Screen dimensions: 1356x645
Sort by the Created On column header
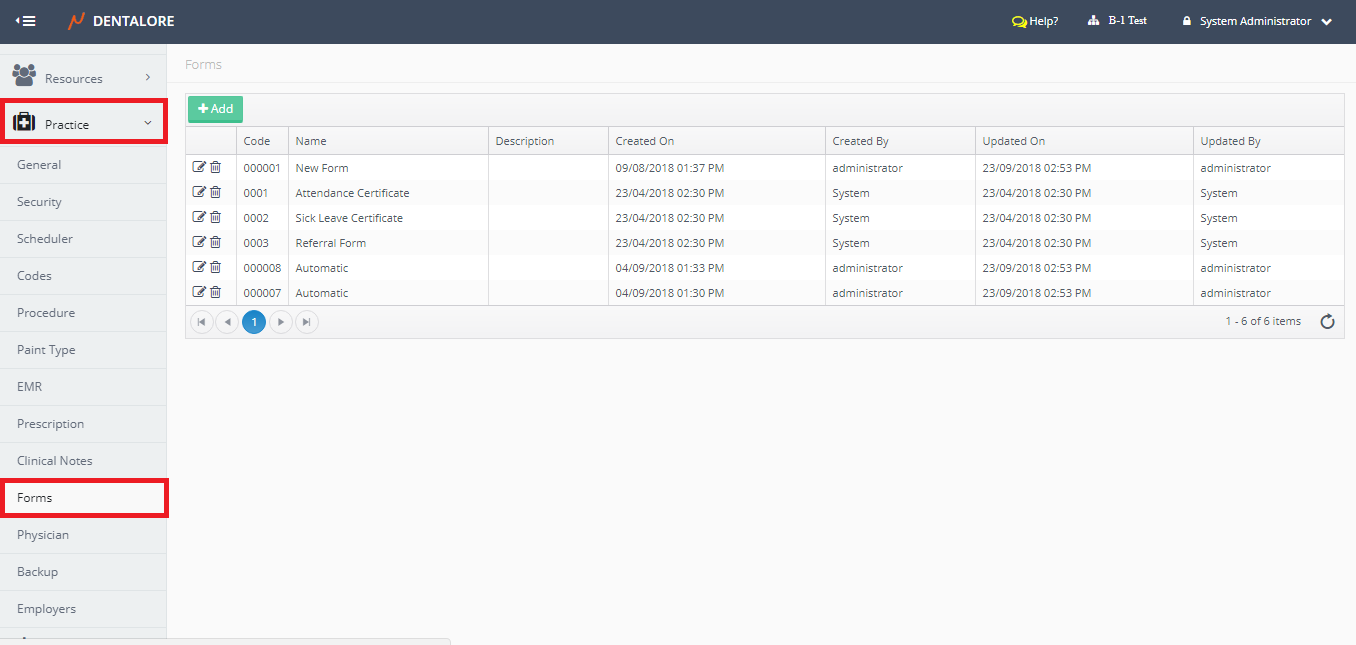point(645,141)
